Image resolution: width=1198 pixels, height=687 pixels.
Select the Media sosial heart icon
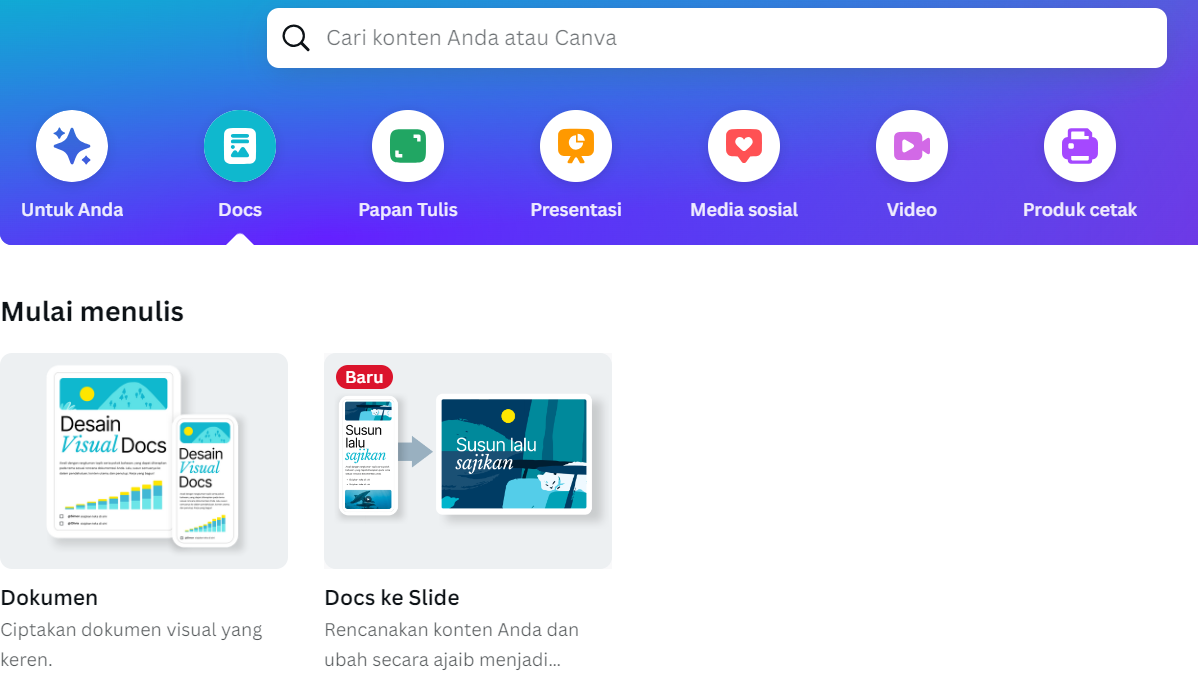point(743,145)
